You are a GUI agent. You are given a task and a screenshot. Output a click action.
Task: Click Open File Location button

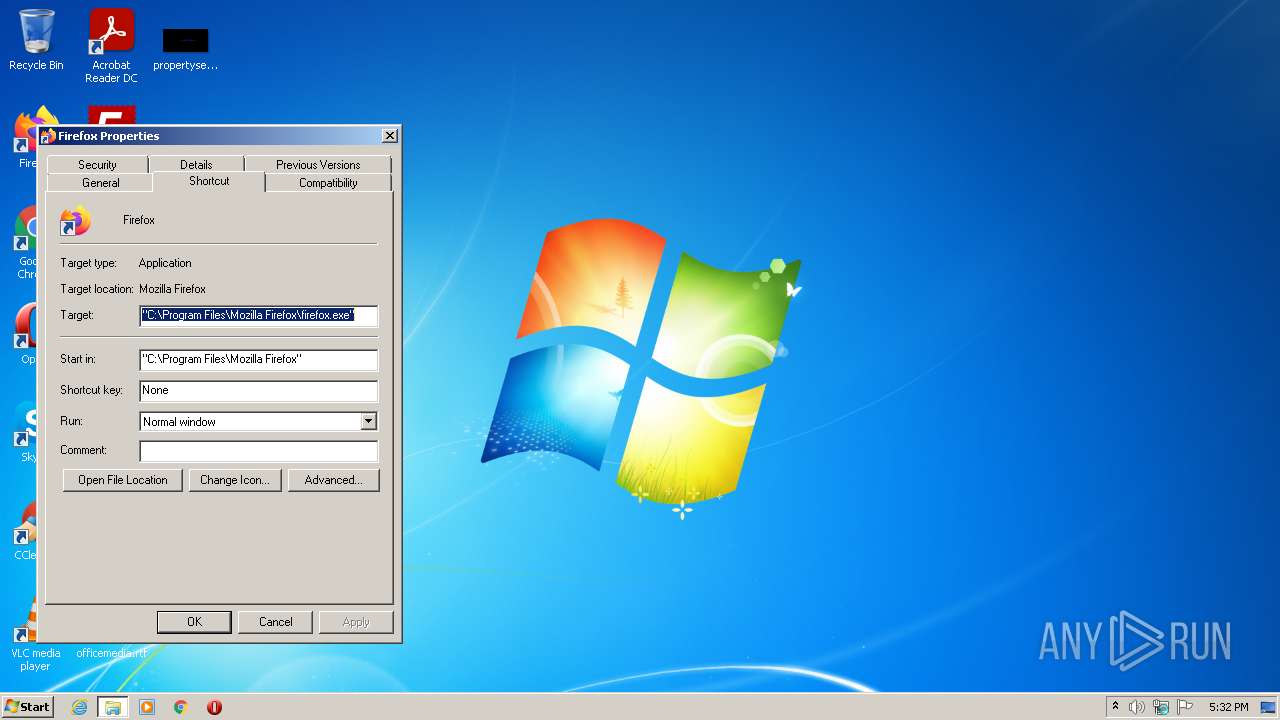coord(123,480)
